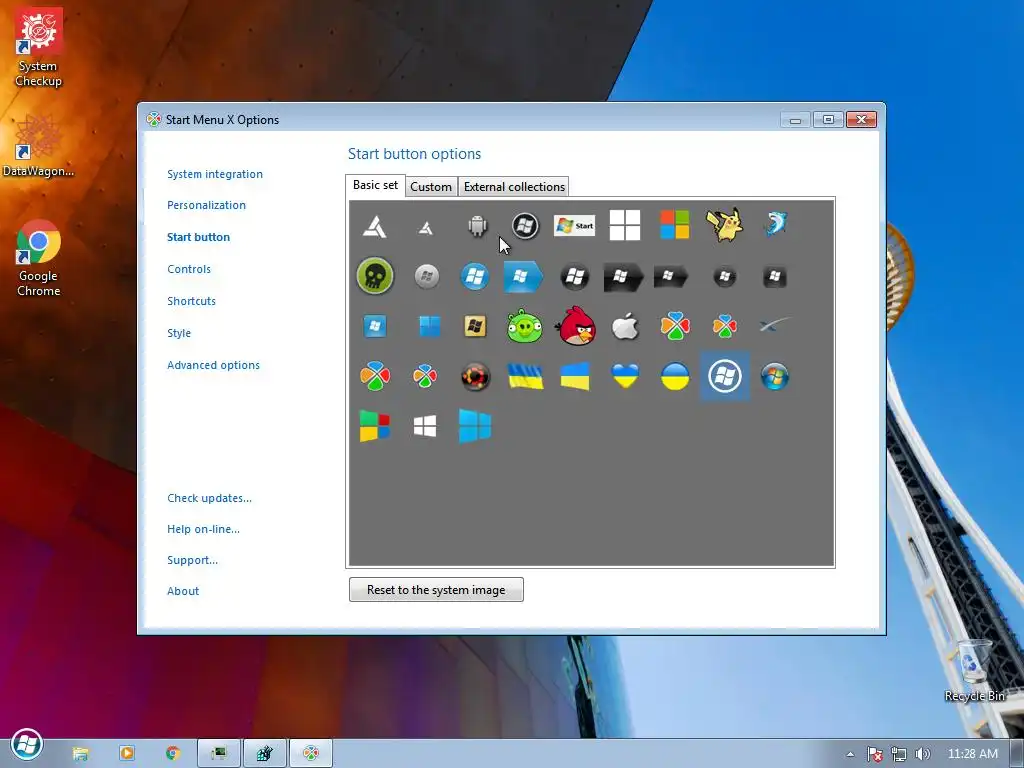The width and height of the screenshot is (1024, 768).
Task: Select the large Assassin's Creed logo
Action: (x=375, y=227)
